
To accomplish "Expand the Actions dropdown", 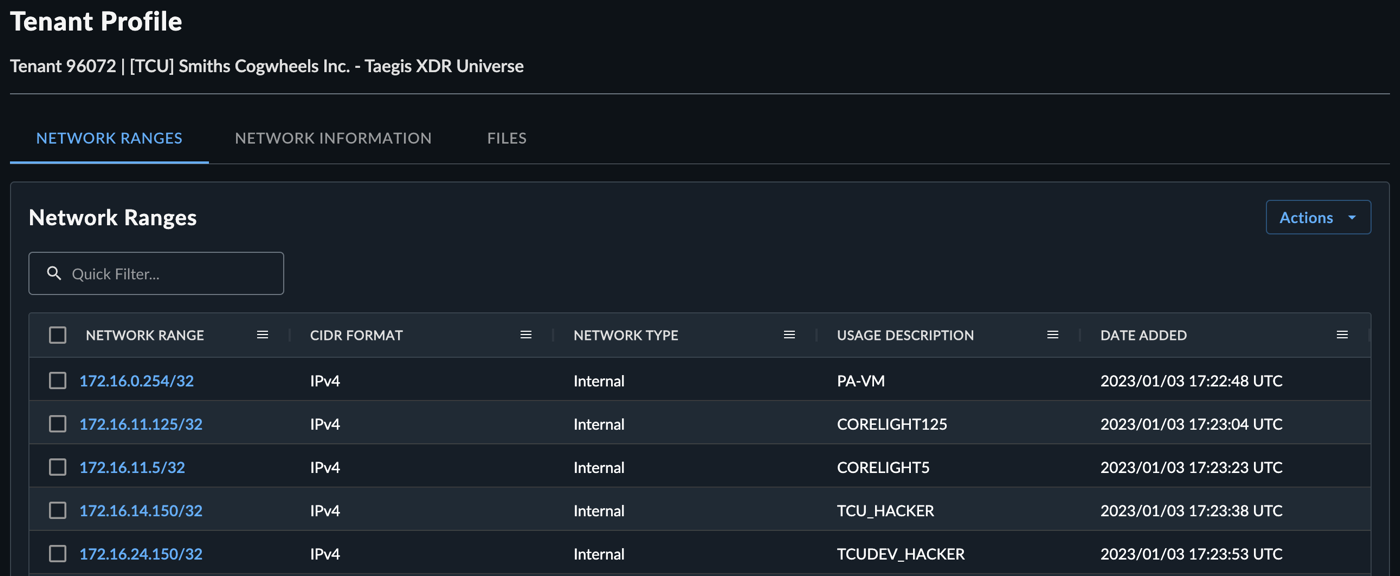I will tap(1318, 217).
